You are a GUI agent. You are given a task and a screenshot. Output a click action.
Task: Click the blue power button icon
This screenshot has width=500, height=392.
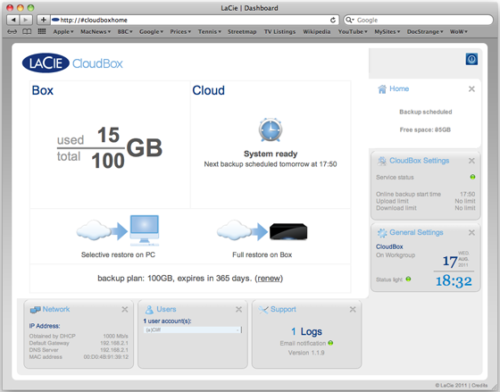coord(472,59)
